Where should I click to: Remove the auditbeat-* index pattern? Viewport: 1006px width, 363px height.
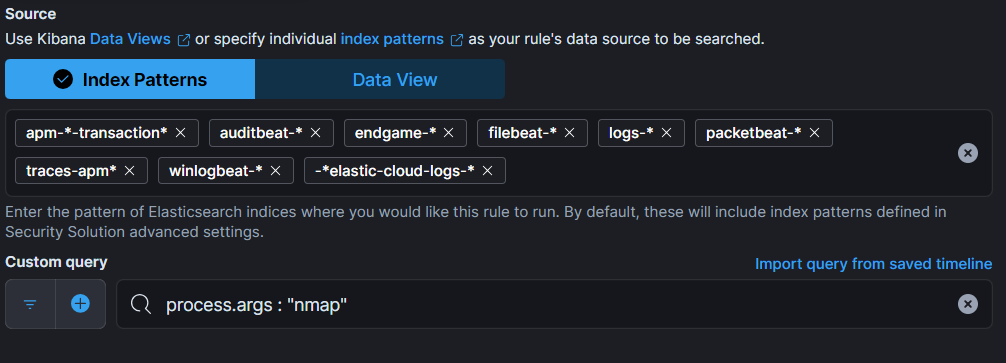tap(316, 133)
